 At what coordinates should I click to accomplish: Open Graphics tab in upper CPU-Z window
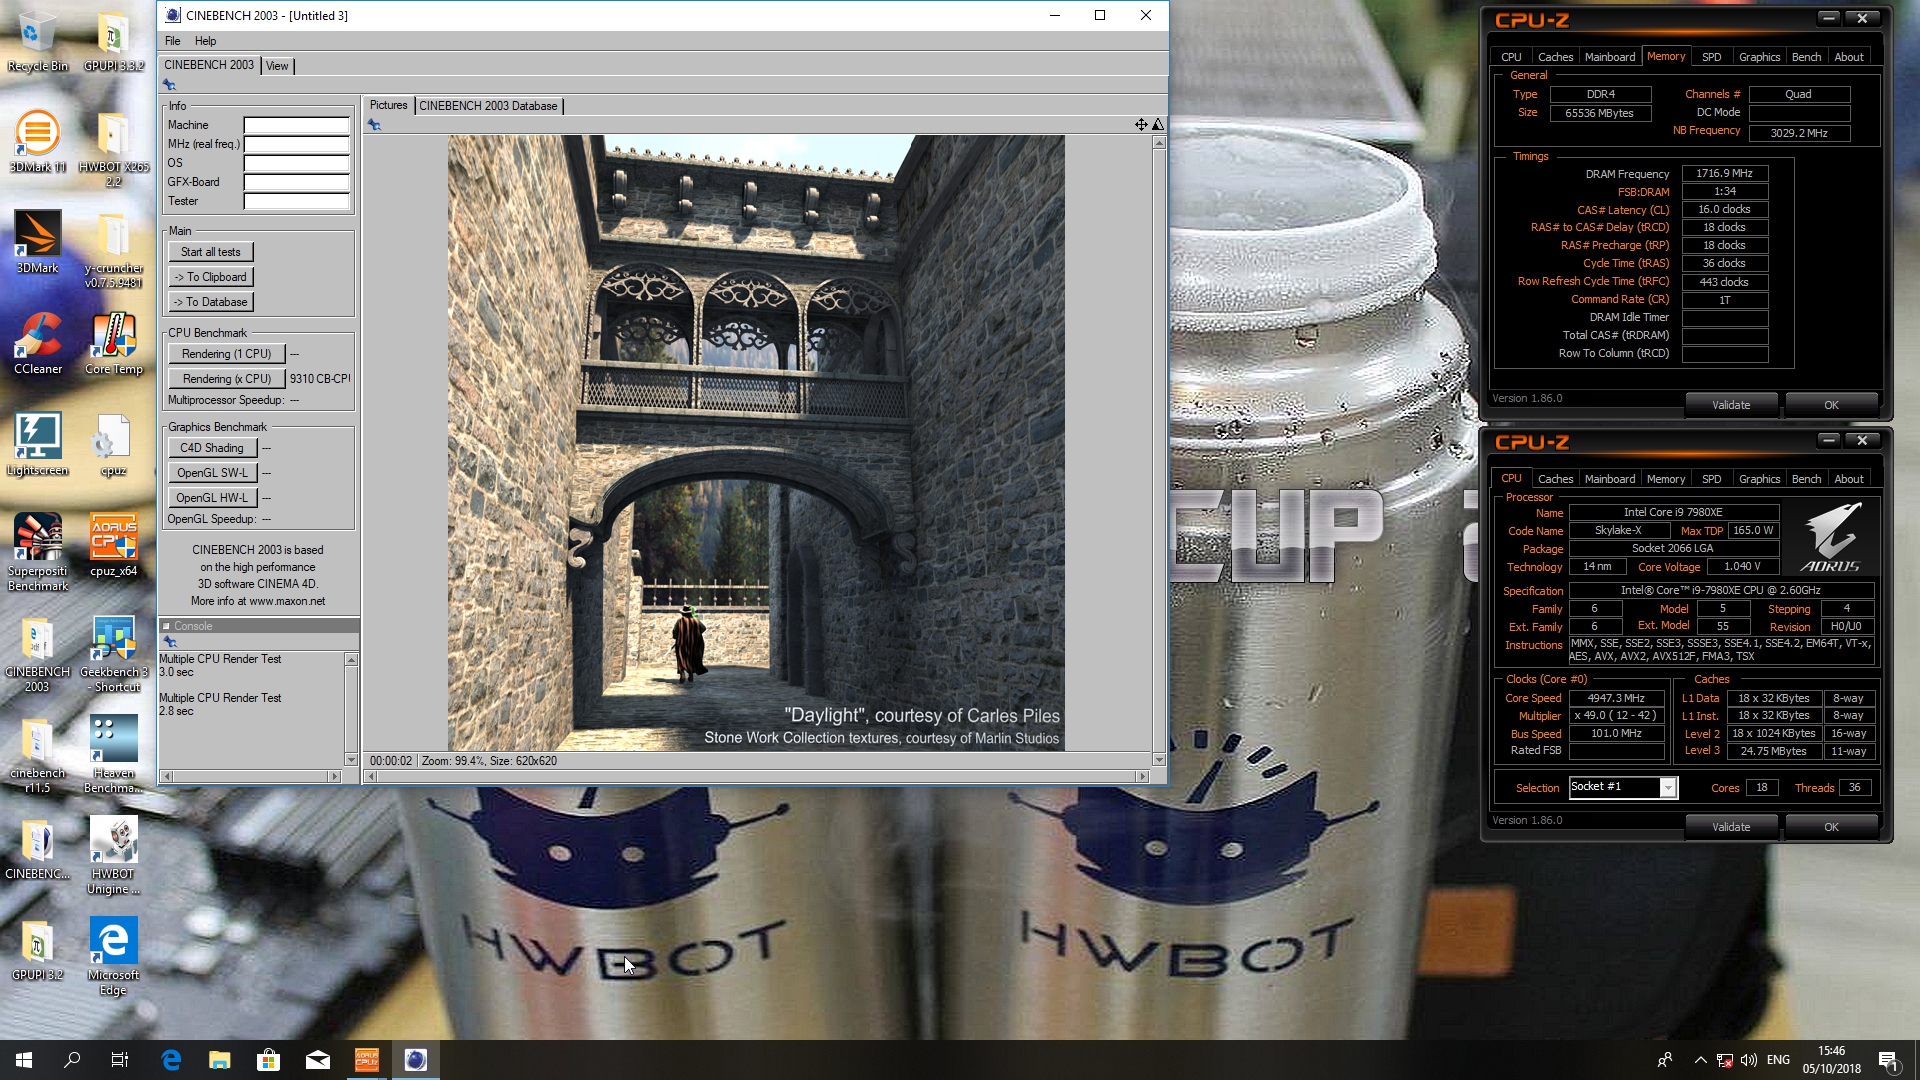pos(1759,57)
